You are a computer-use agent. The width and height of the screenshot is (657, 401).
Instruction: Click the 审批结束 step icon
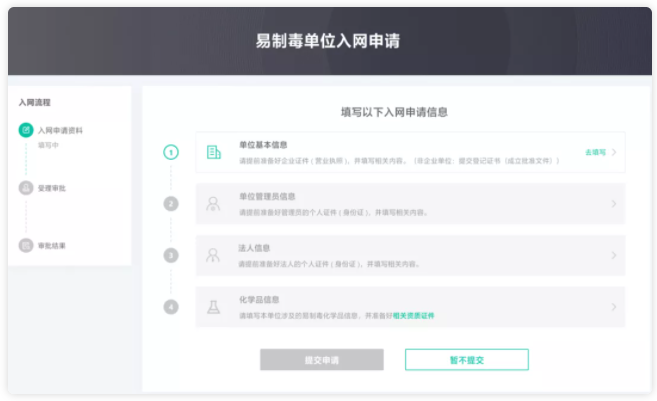26,245
